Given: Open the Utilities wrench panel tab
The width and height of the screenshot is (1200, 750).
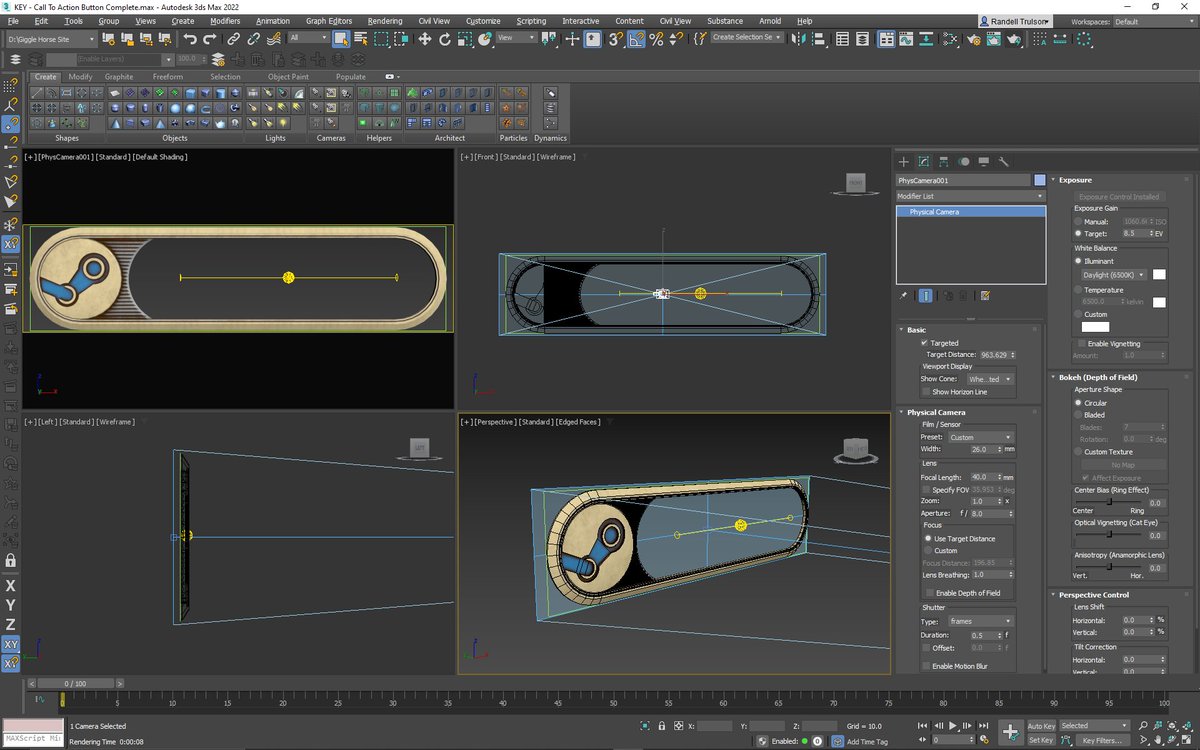Looking at the screenshot, I should click(x=1004, y=161).
